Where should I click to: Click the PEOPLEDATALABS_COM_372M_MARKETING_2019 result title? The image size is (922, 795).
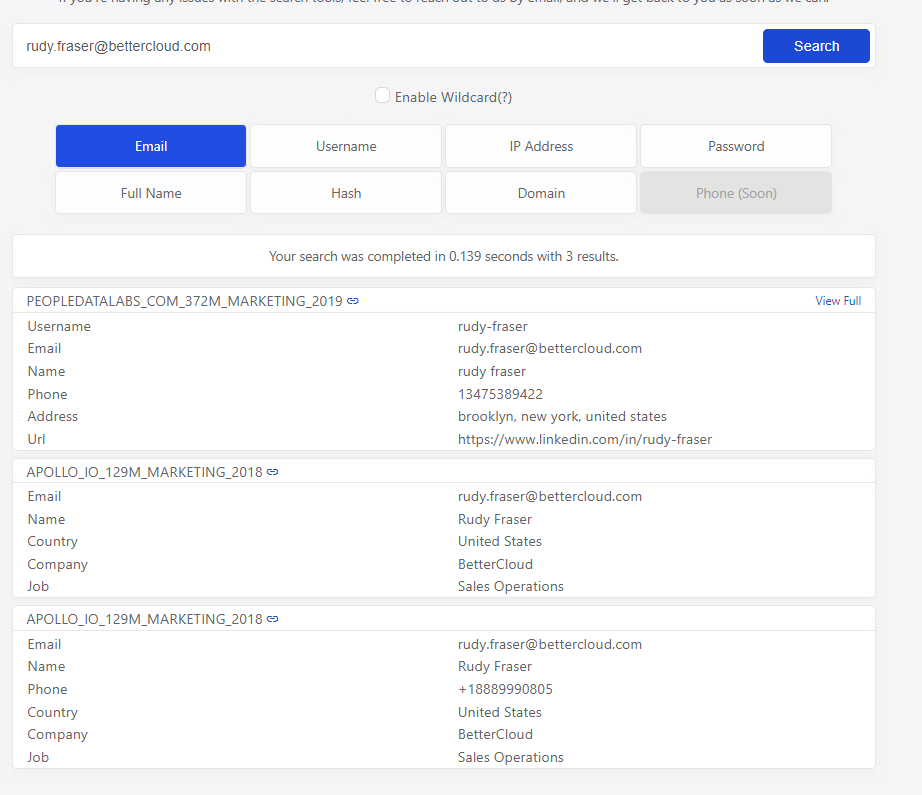click(184, 301)
